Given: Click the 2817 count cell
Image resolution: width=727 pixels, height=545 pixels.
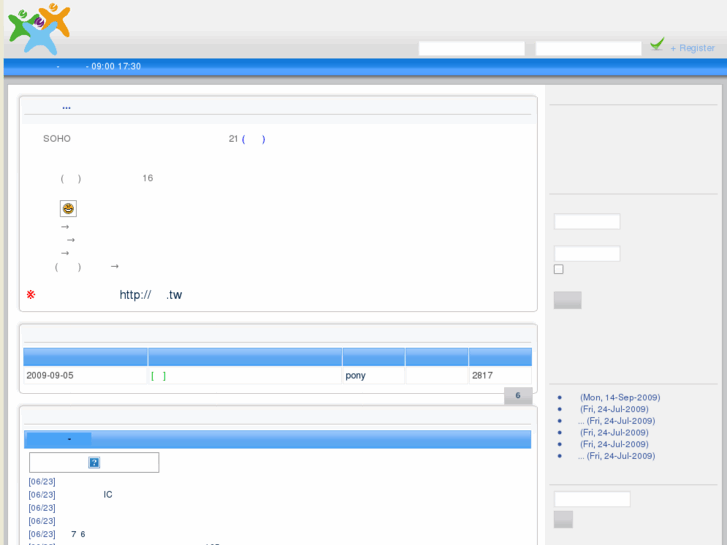Looking at the screenshot, I should 500,375.
